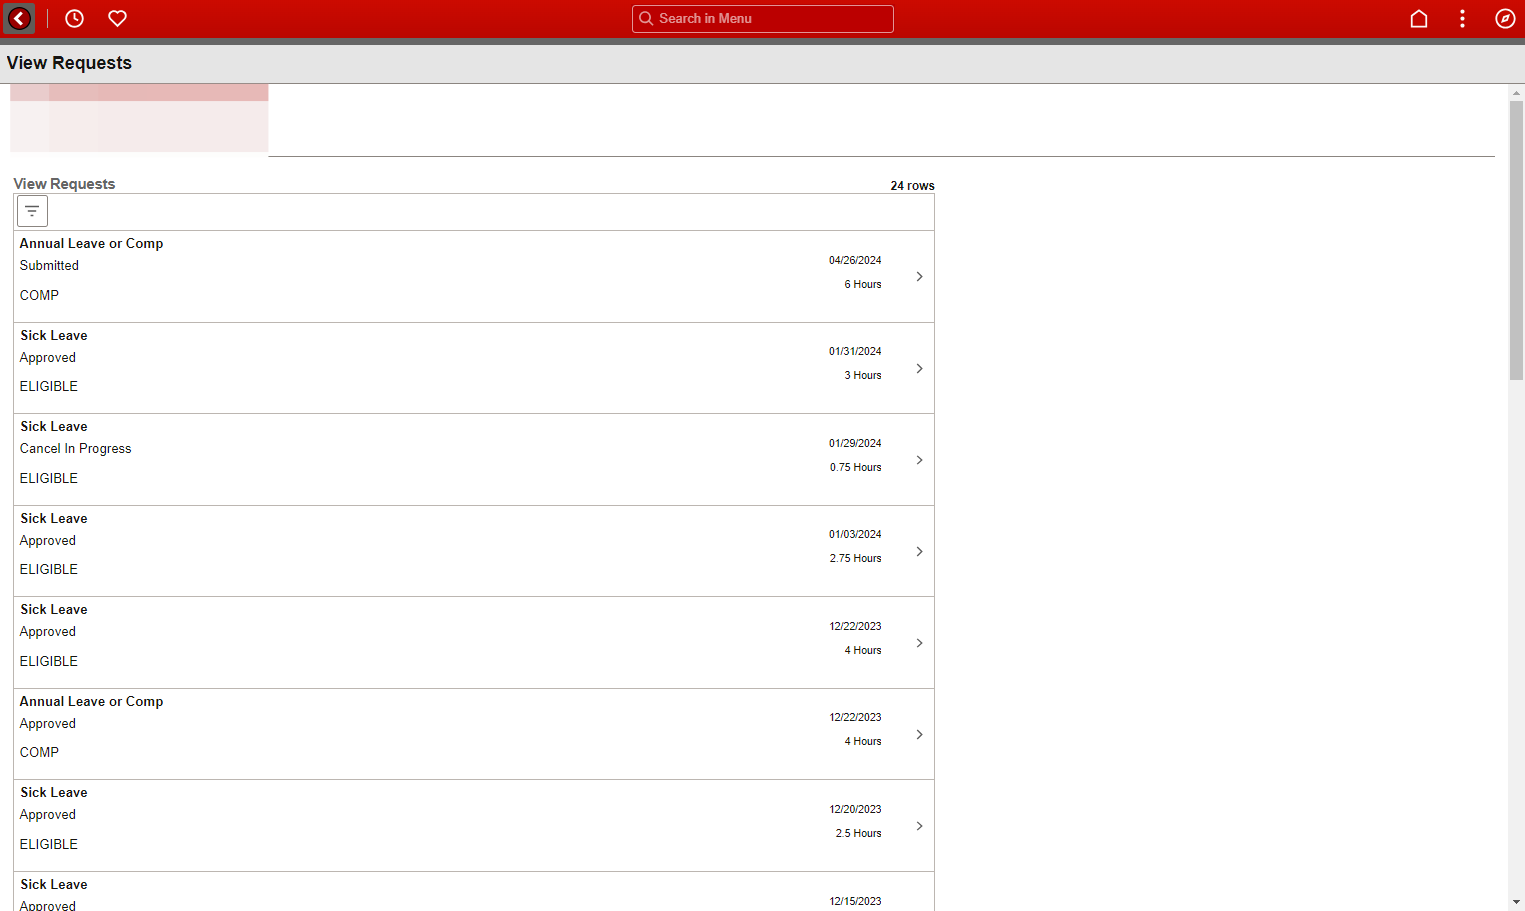Go back using the red back arrow
Image resolution: width=1525 pixels, height=911 pixels.
pos(20,18)
